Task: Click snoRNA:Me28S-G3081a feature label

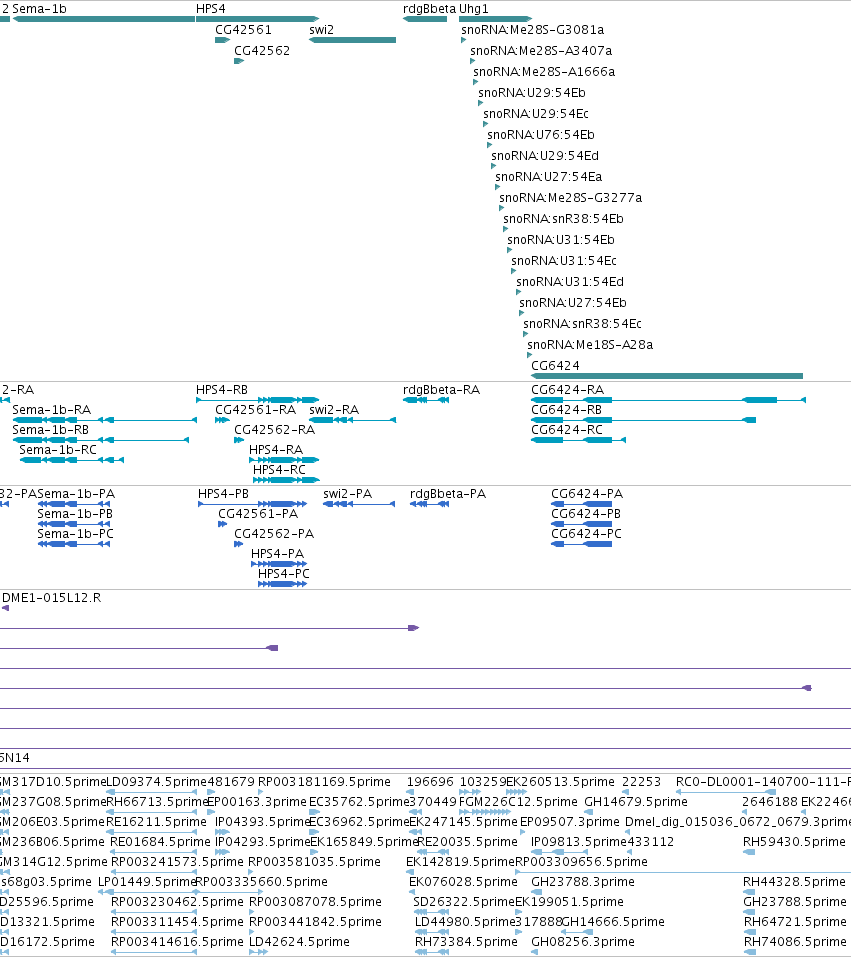Action: (x=532, y=30)
